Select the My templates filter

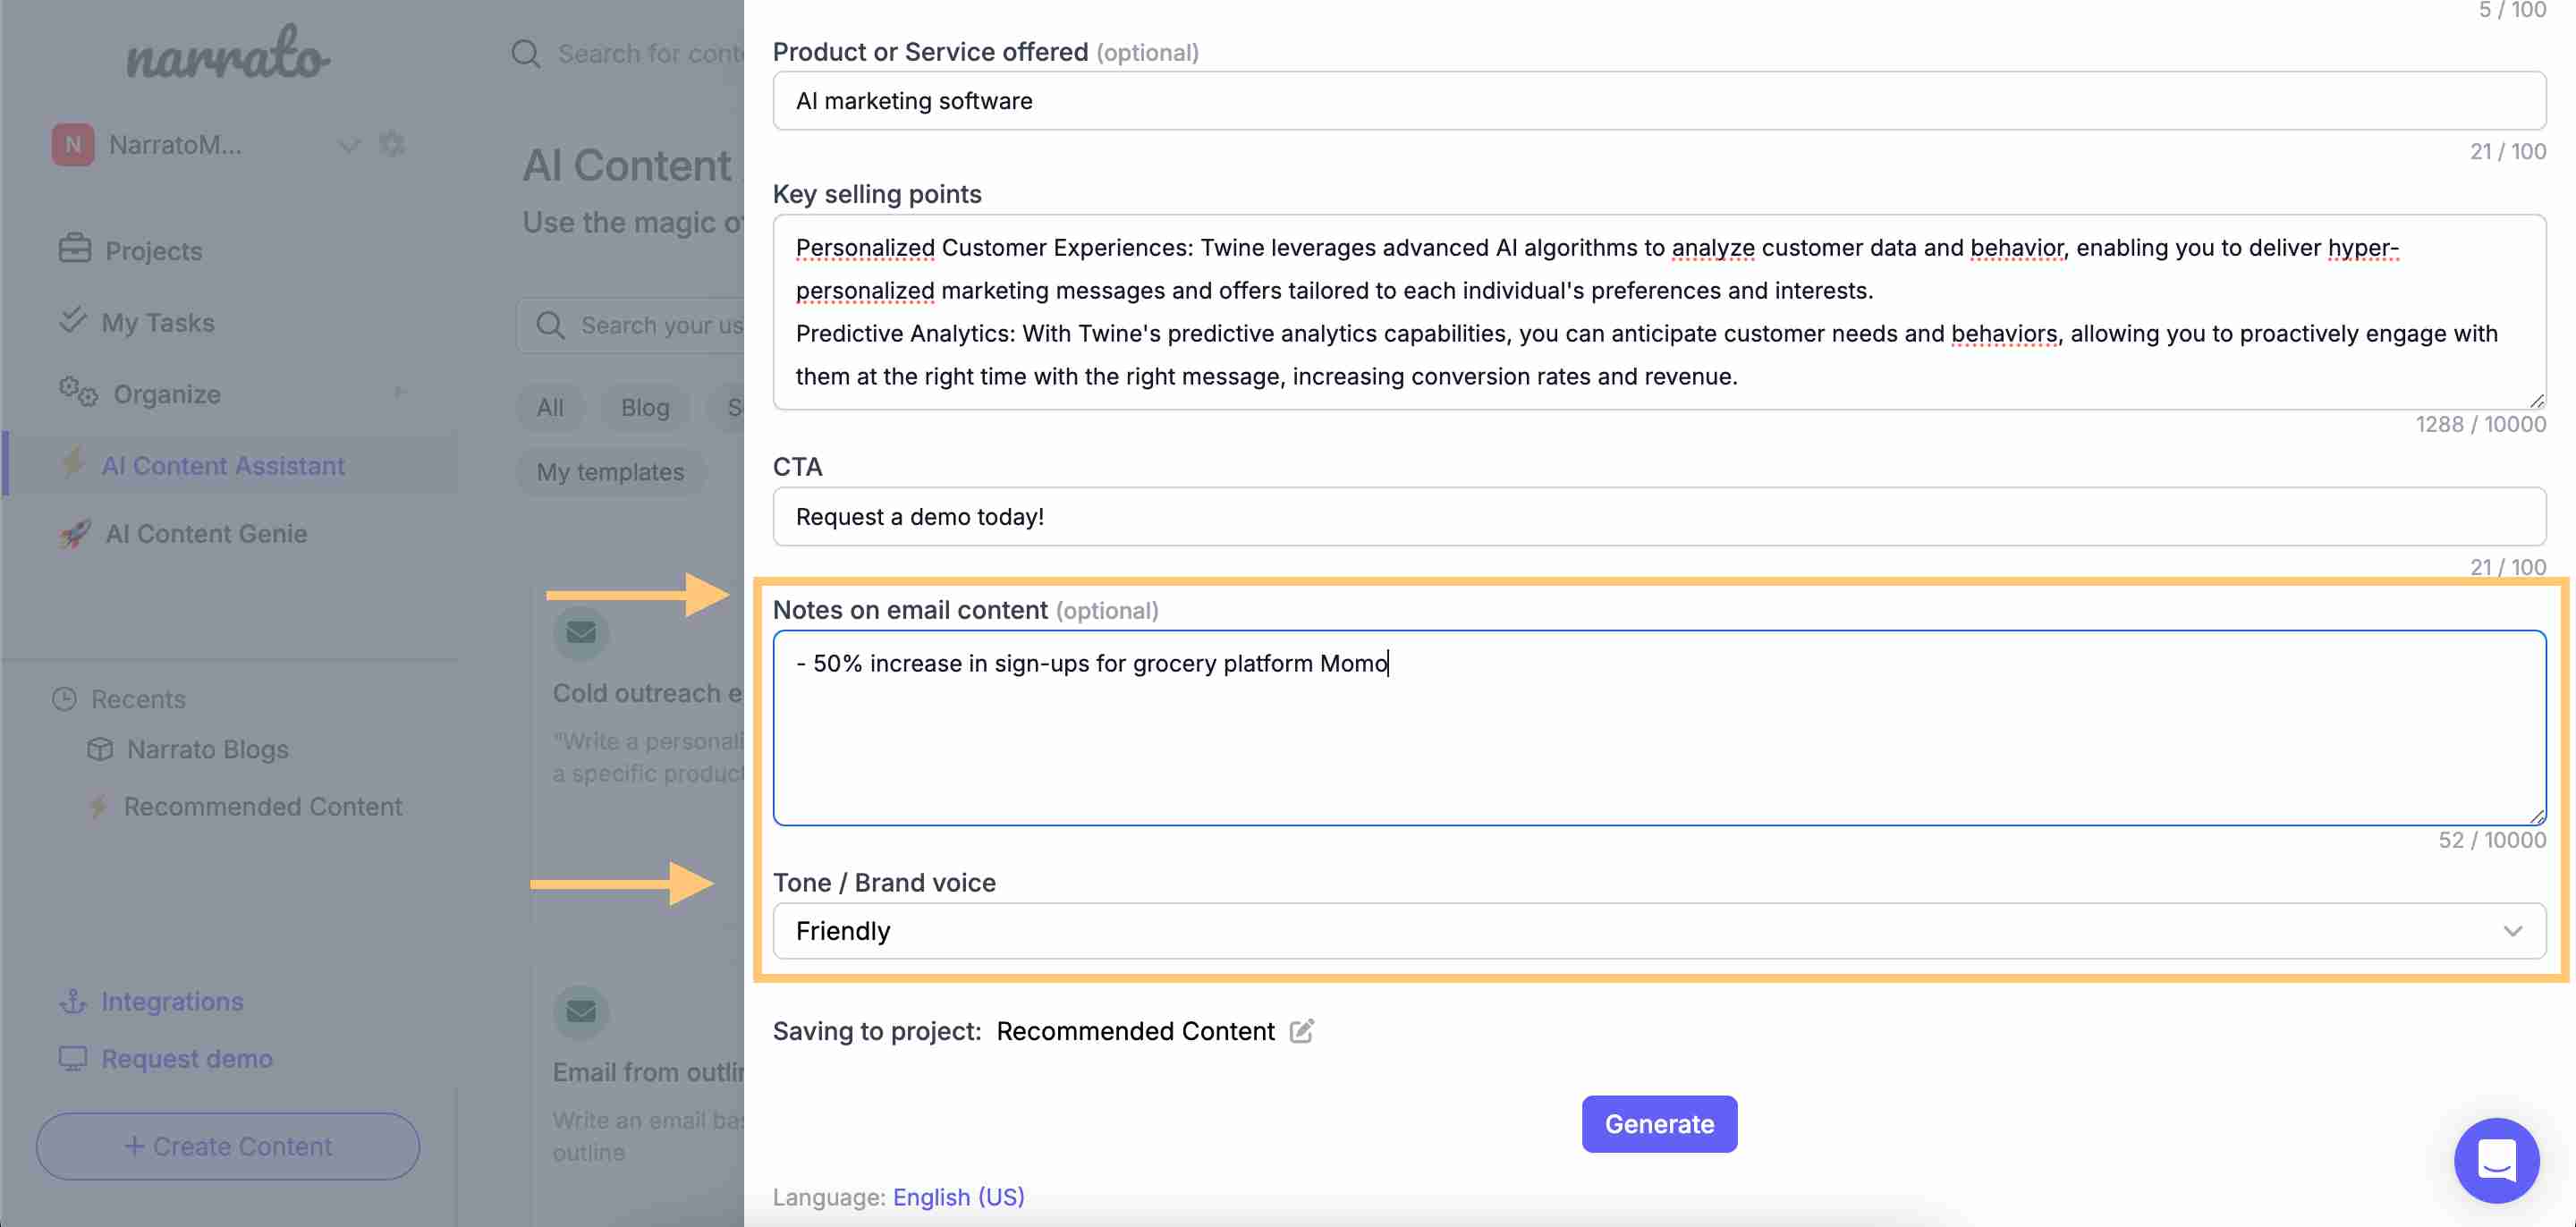[610, 472]
